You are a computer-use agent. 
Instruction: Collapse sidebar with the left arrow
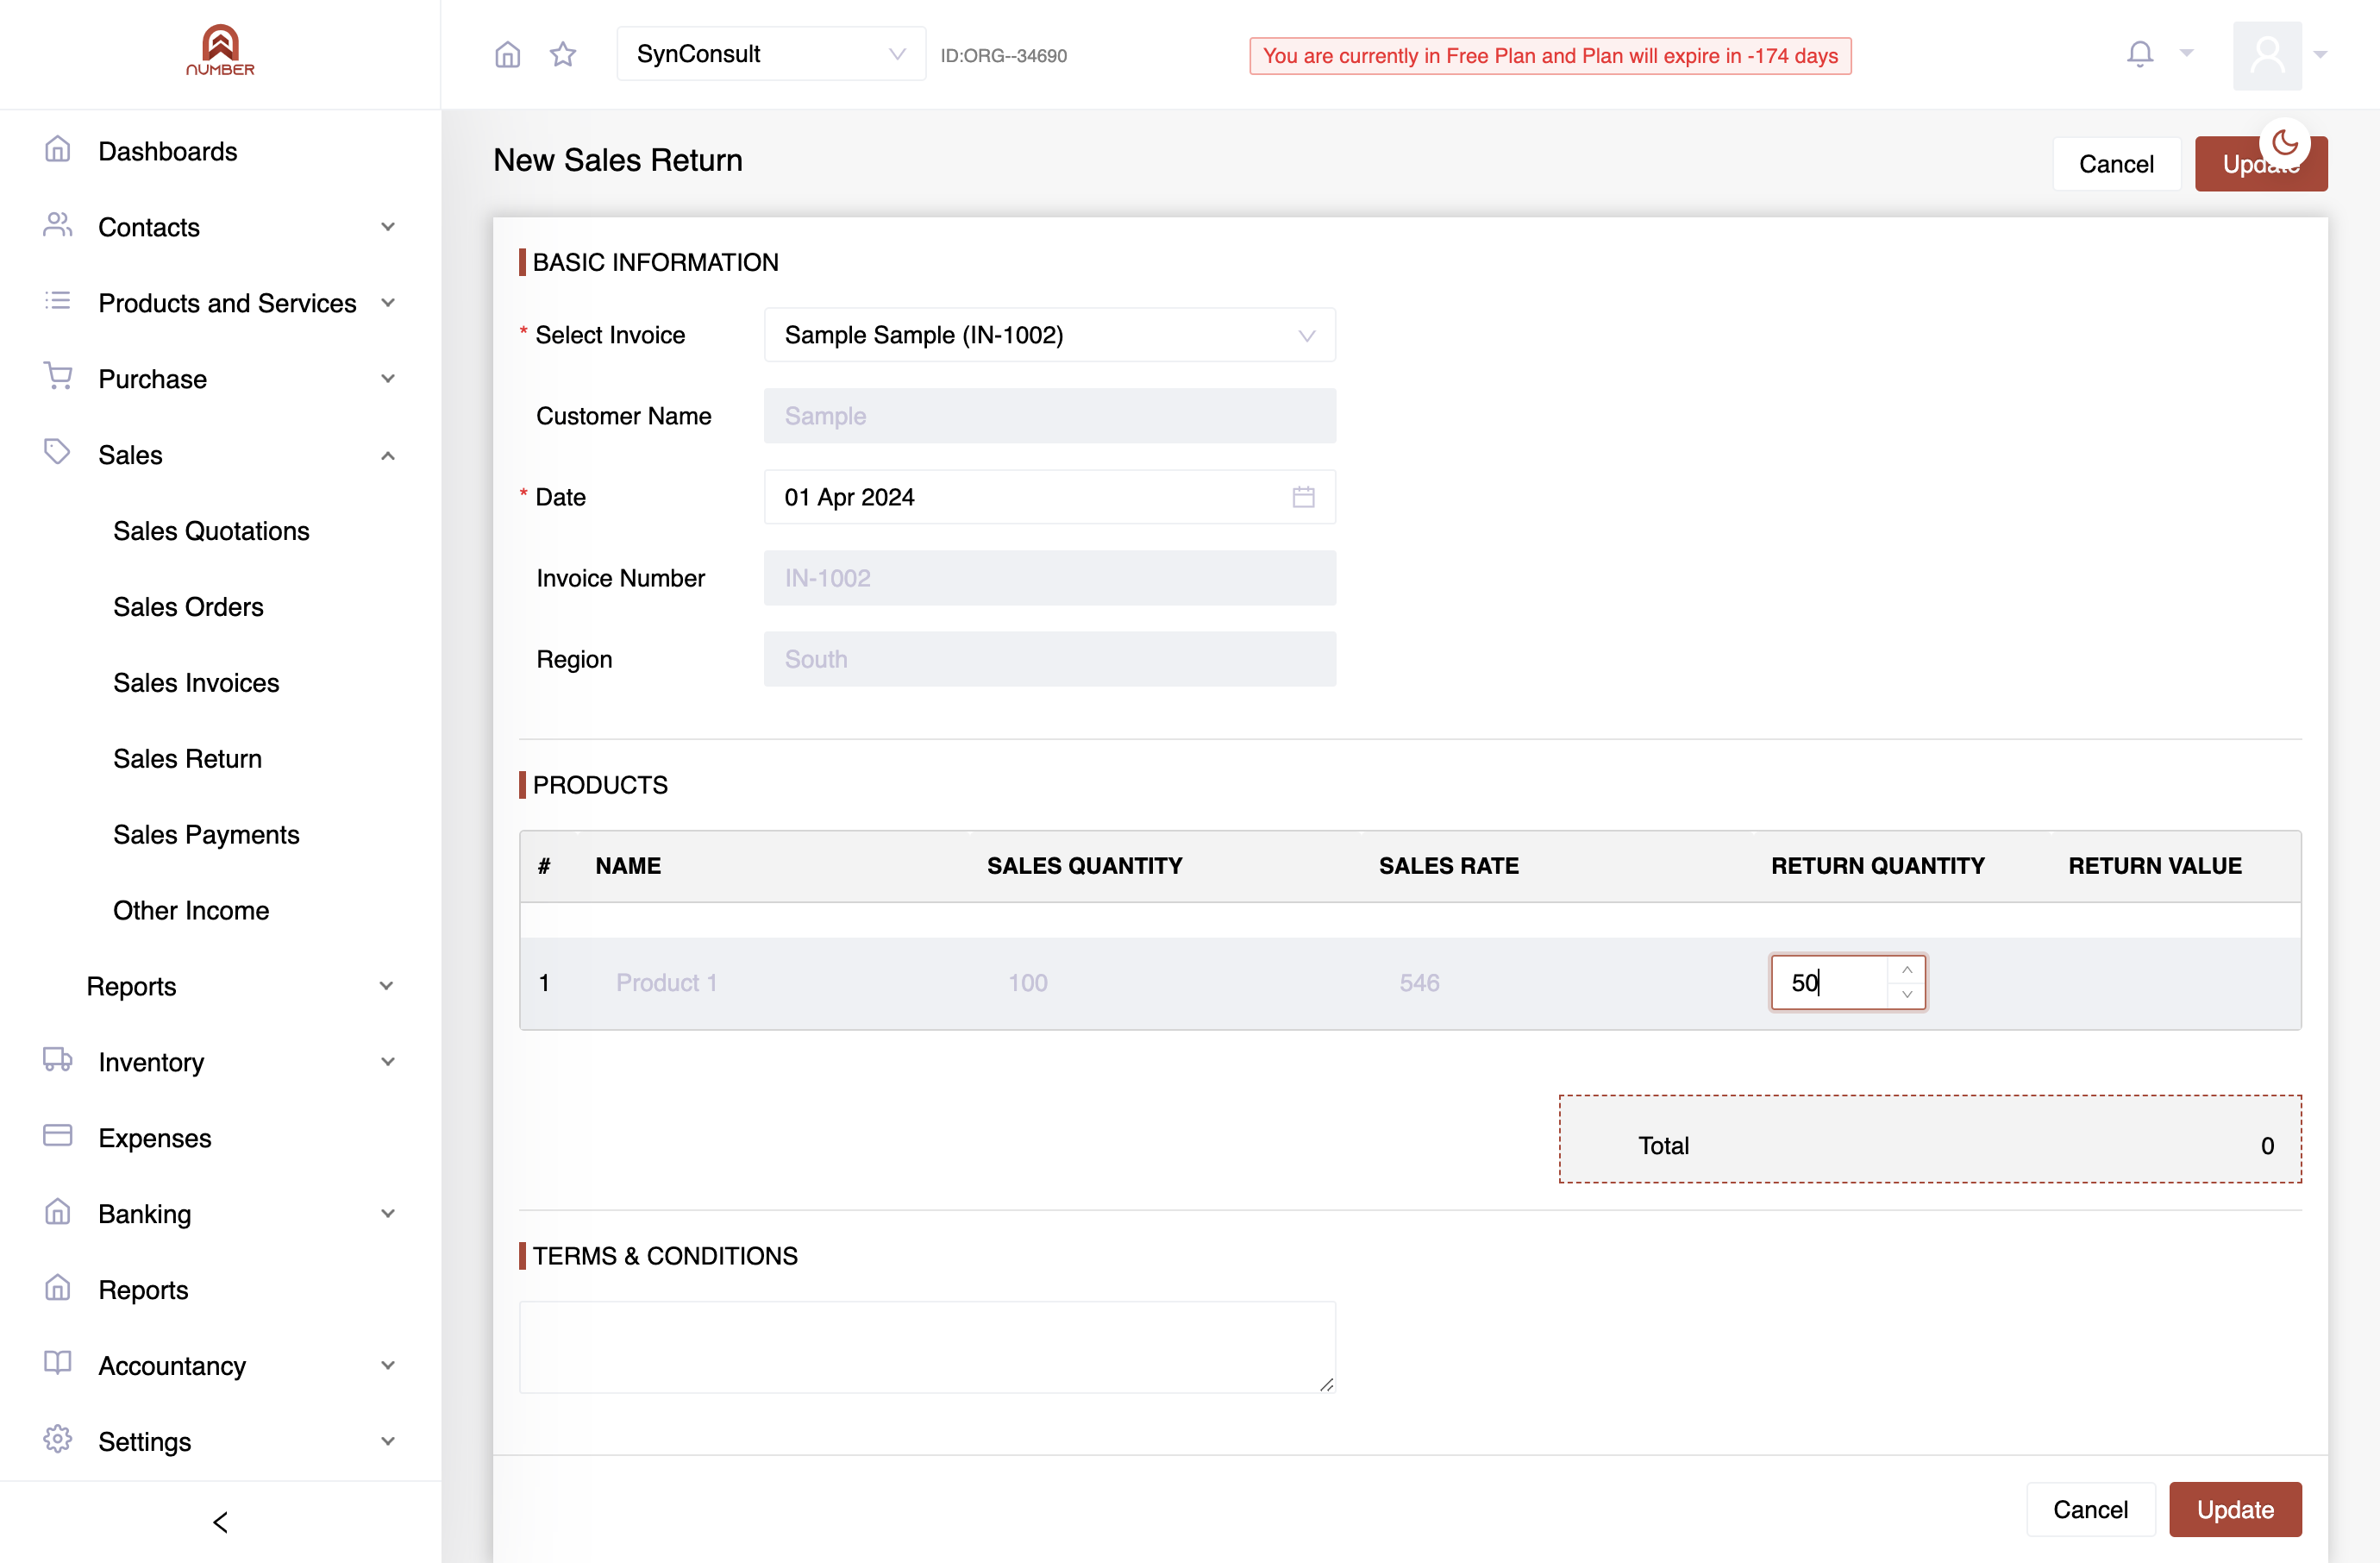coord(220,1521)
